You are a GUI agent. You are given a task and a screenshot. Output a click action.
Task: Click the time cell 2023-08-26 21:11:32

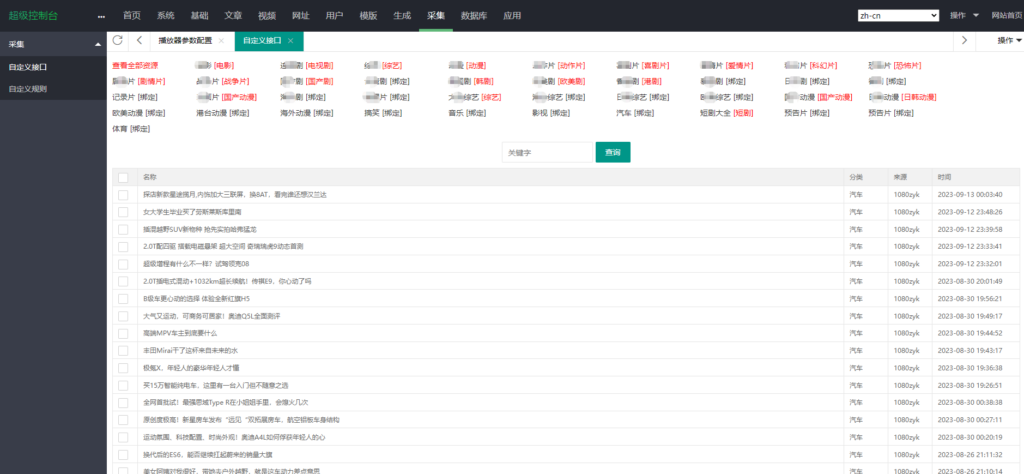pos(970,454)
